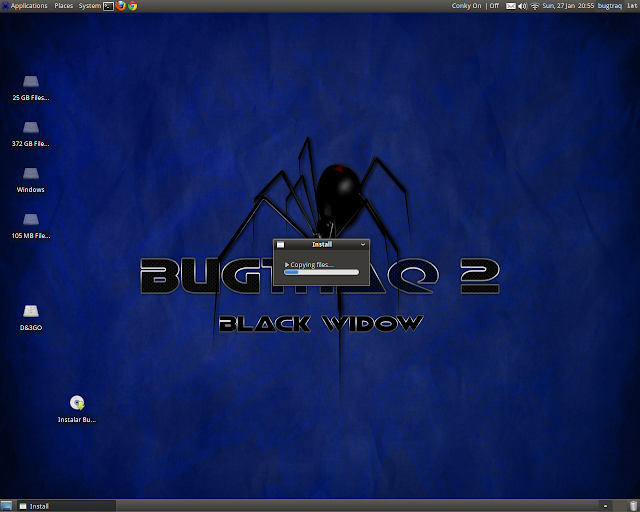
Task: Click the copying files progress bar
Action: [x=322, y=272]
